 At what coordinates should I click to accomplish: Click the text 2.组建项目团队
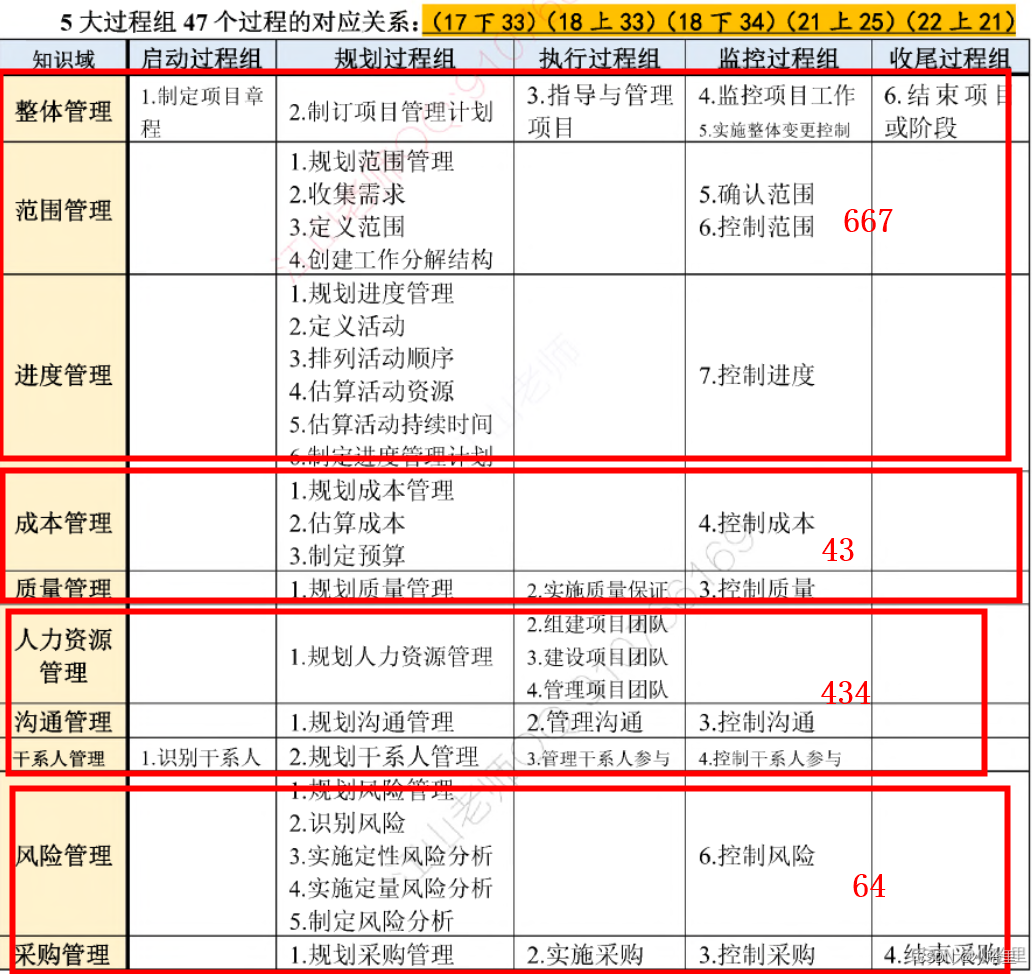coord(598,624)
